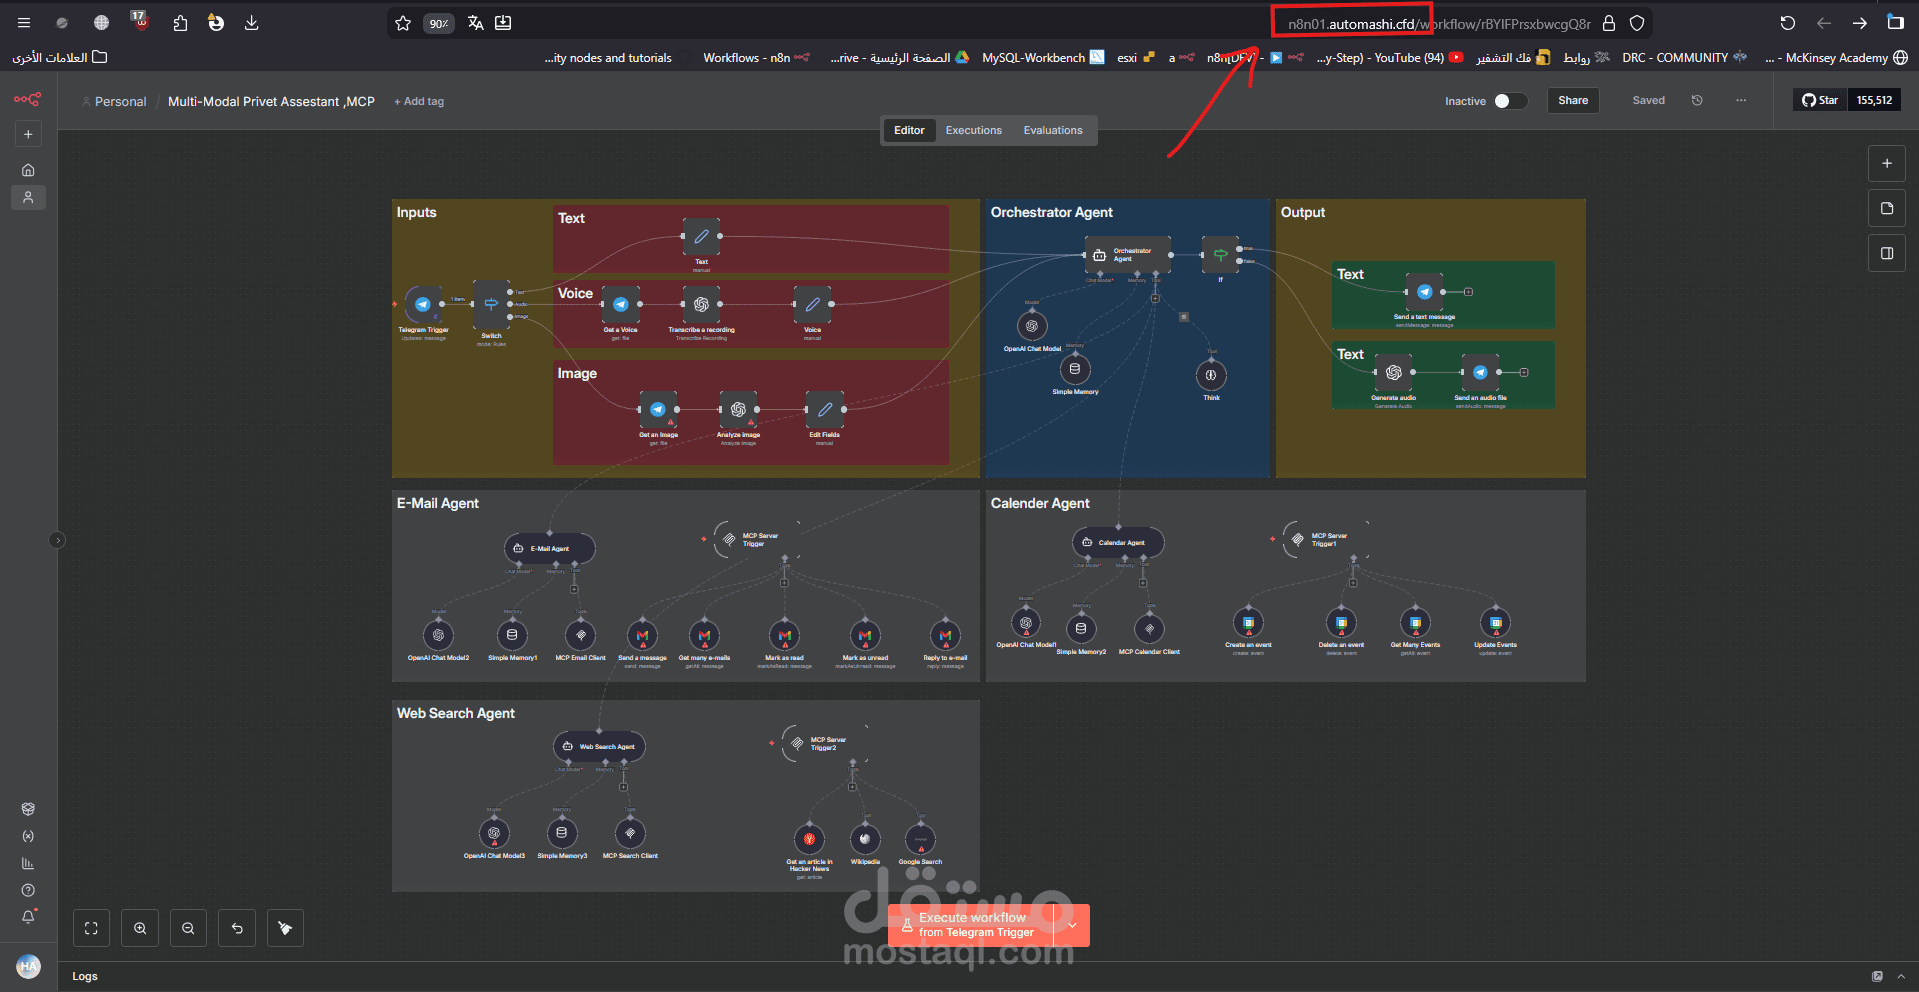1919x992 pixels.
Task: Open the browser hamburger menu
Action: point(24,23)
